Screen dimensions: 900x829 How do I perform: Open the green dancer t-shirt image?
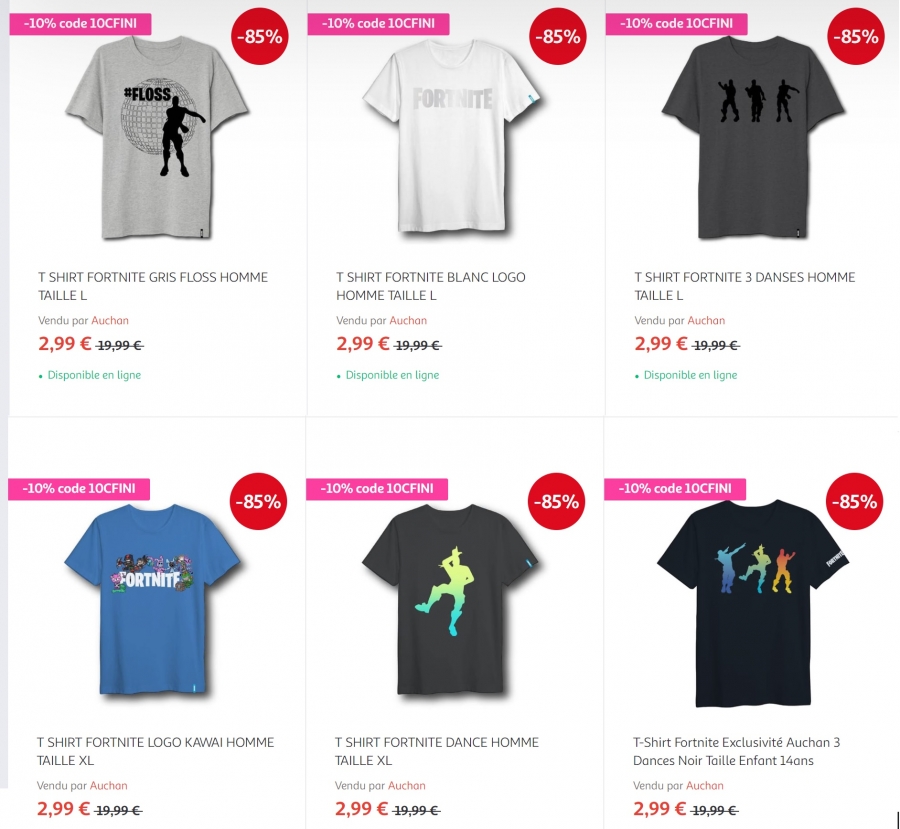click(x=452, y=600)
